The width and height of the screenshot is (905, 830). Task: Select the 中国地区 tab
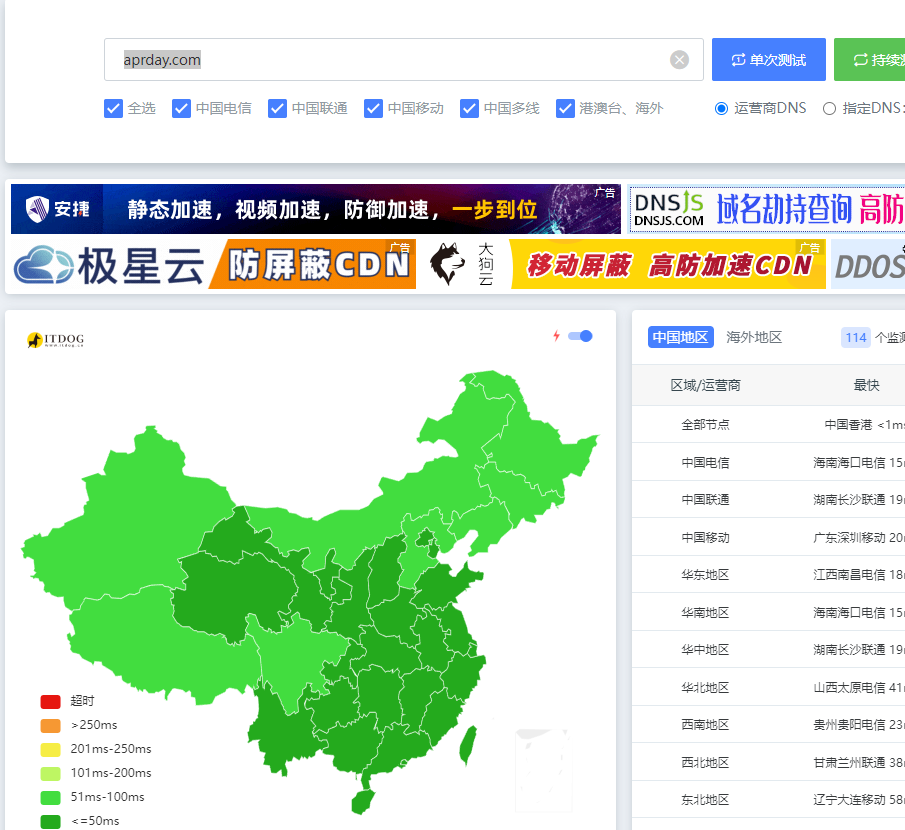click(x=680, y=337)
